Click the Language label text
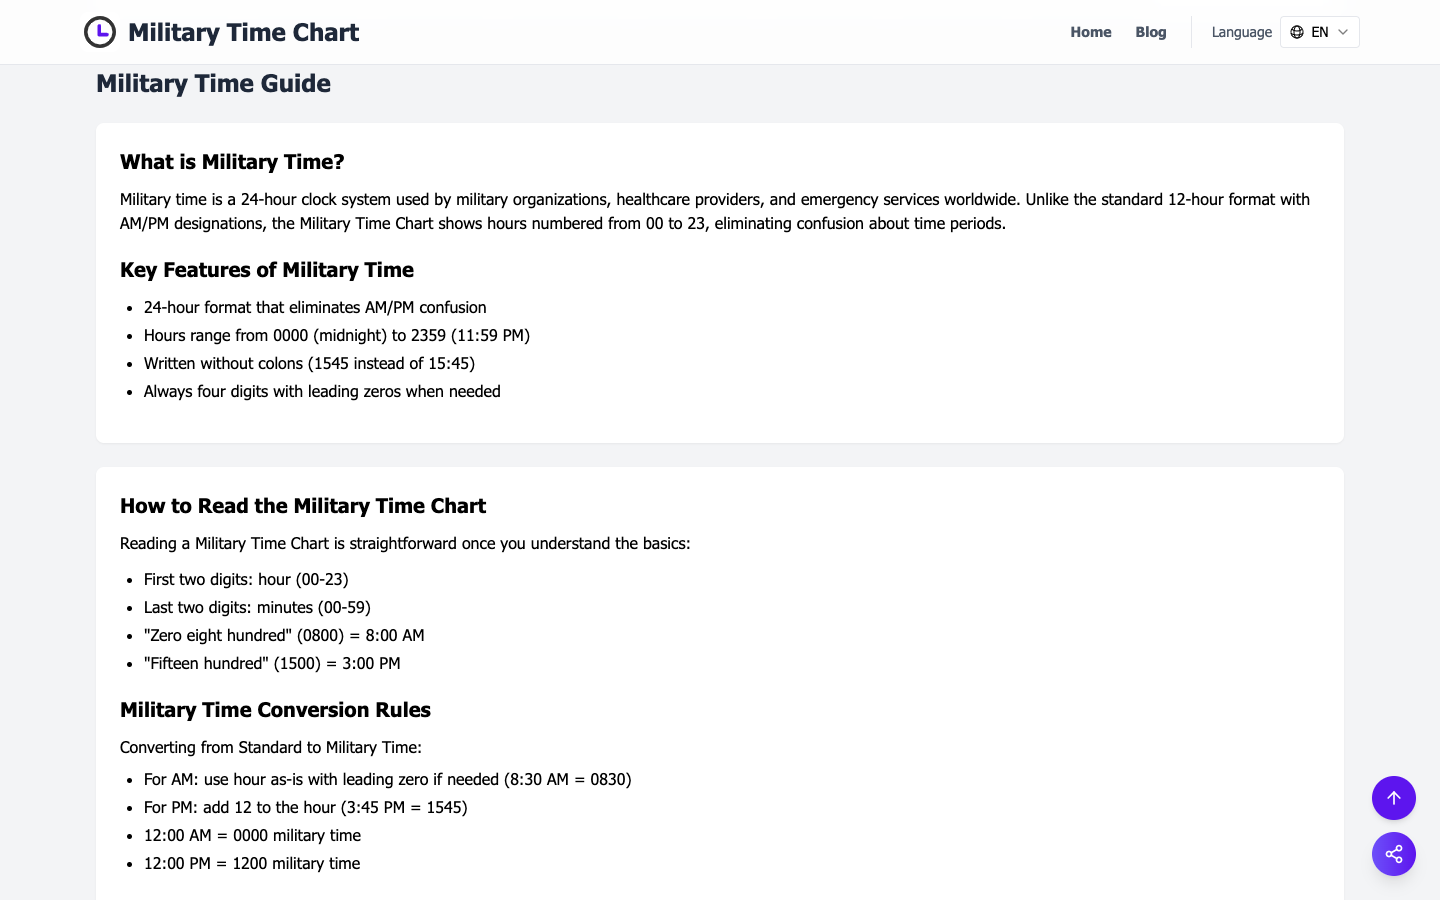Screen dimensions: 1440x900 tap(1241, 32)
